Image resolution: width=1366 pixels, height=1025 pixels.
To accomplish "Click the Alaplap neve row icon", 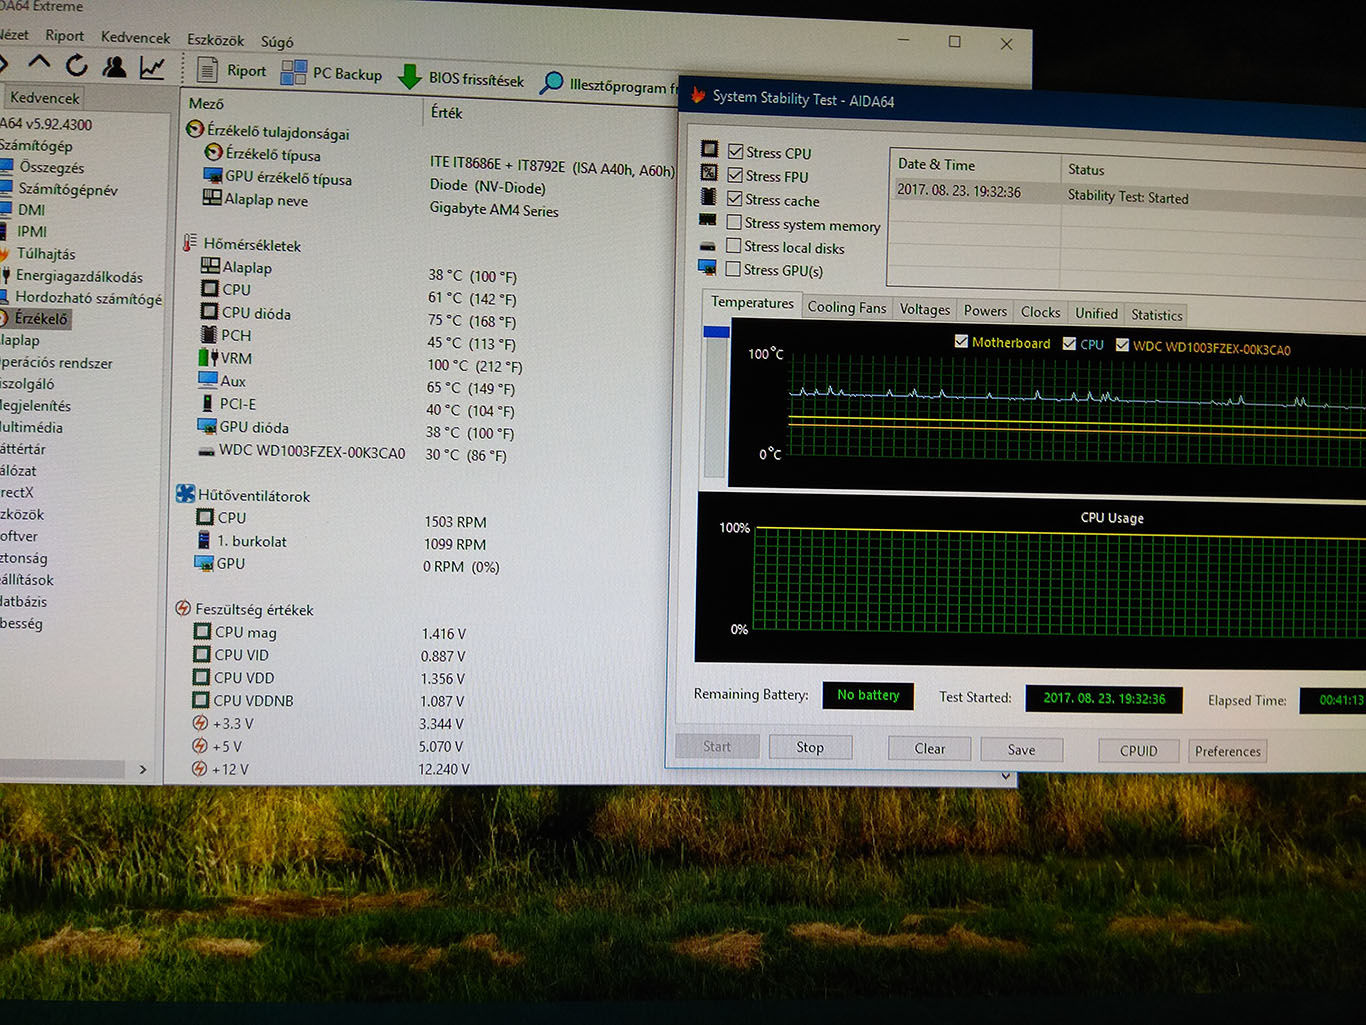I will (x=211, y=197).
